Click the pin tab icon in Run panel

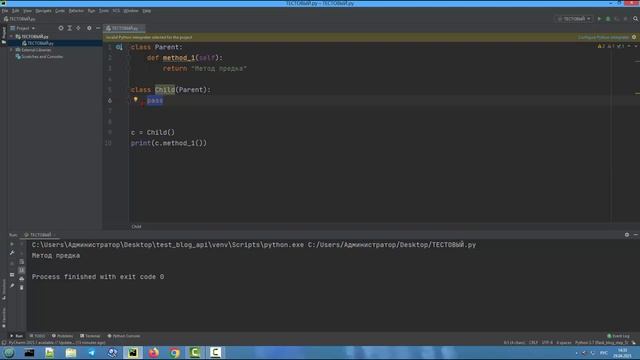12,286
